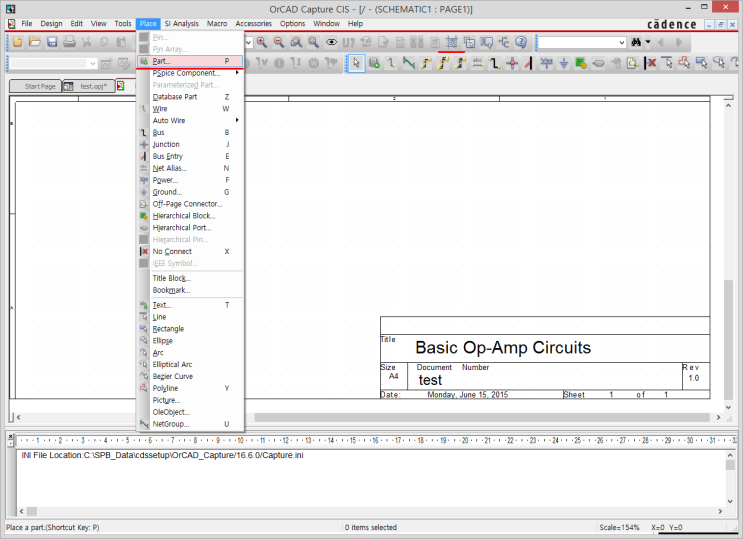743x539 pixels.
Task: Open the SI Analysis menu
Action: point(181,23)
